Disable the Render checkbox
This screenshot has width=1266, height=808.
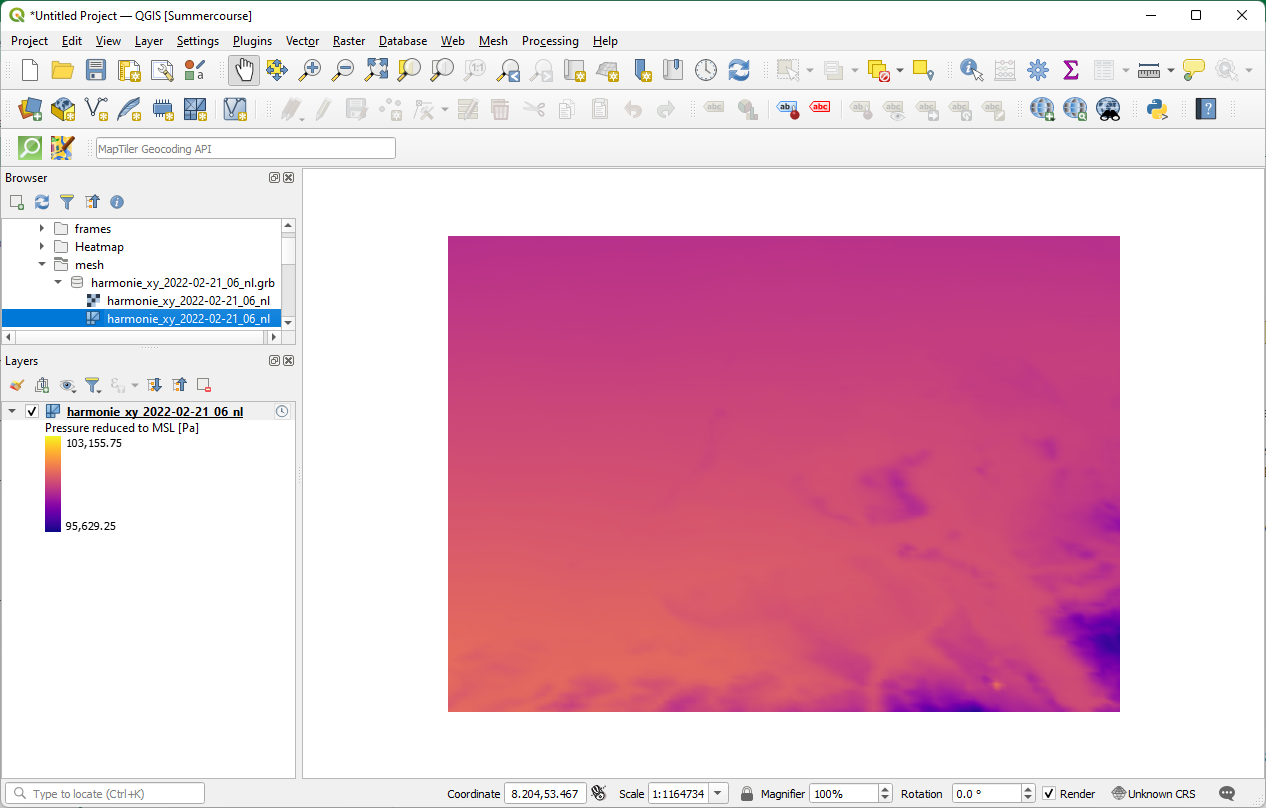1047,793
